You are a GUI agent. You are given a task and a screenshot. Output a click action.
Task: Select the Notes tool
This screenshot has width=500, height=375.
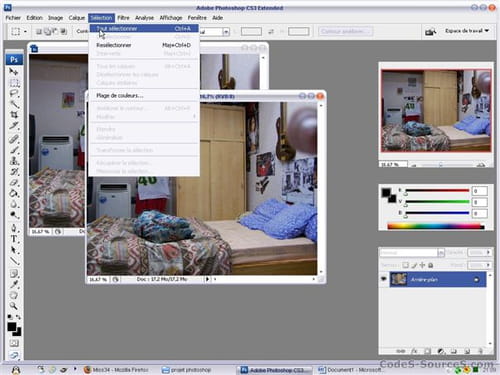pos(14,274)
